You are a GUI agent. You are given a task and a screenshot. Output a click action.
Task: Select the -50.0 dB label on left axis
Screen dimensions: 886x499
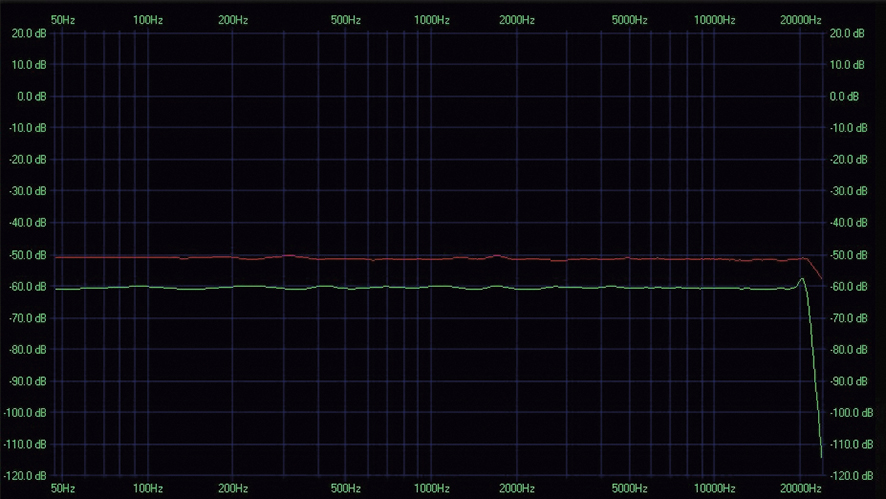coord(28,255)
